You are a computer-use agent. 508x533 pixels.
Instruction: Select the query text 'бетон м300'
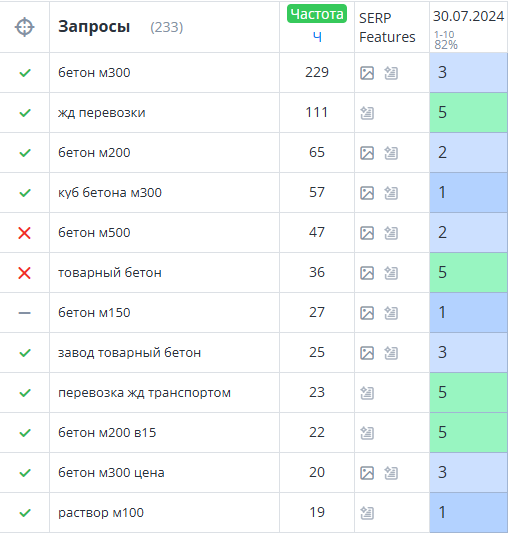[94, 72]
